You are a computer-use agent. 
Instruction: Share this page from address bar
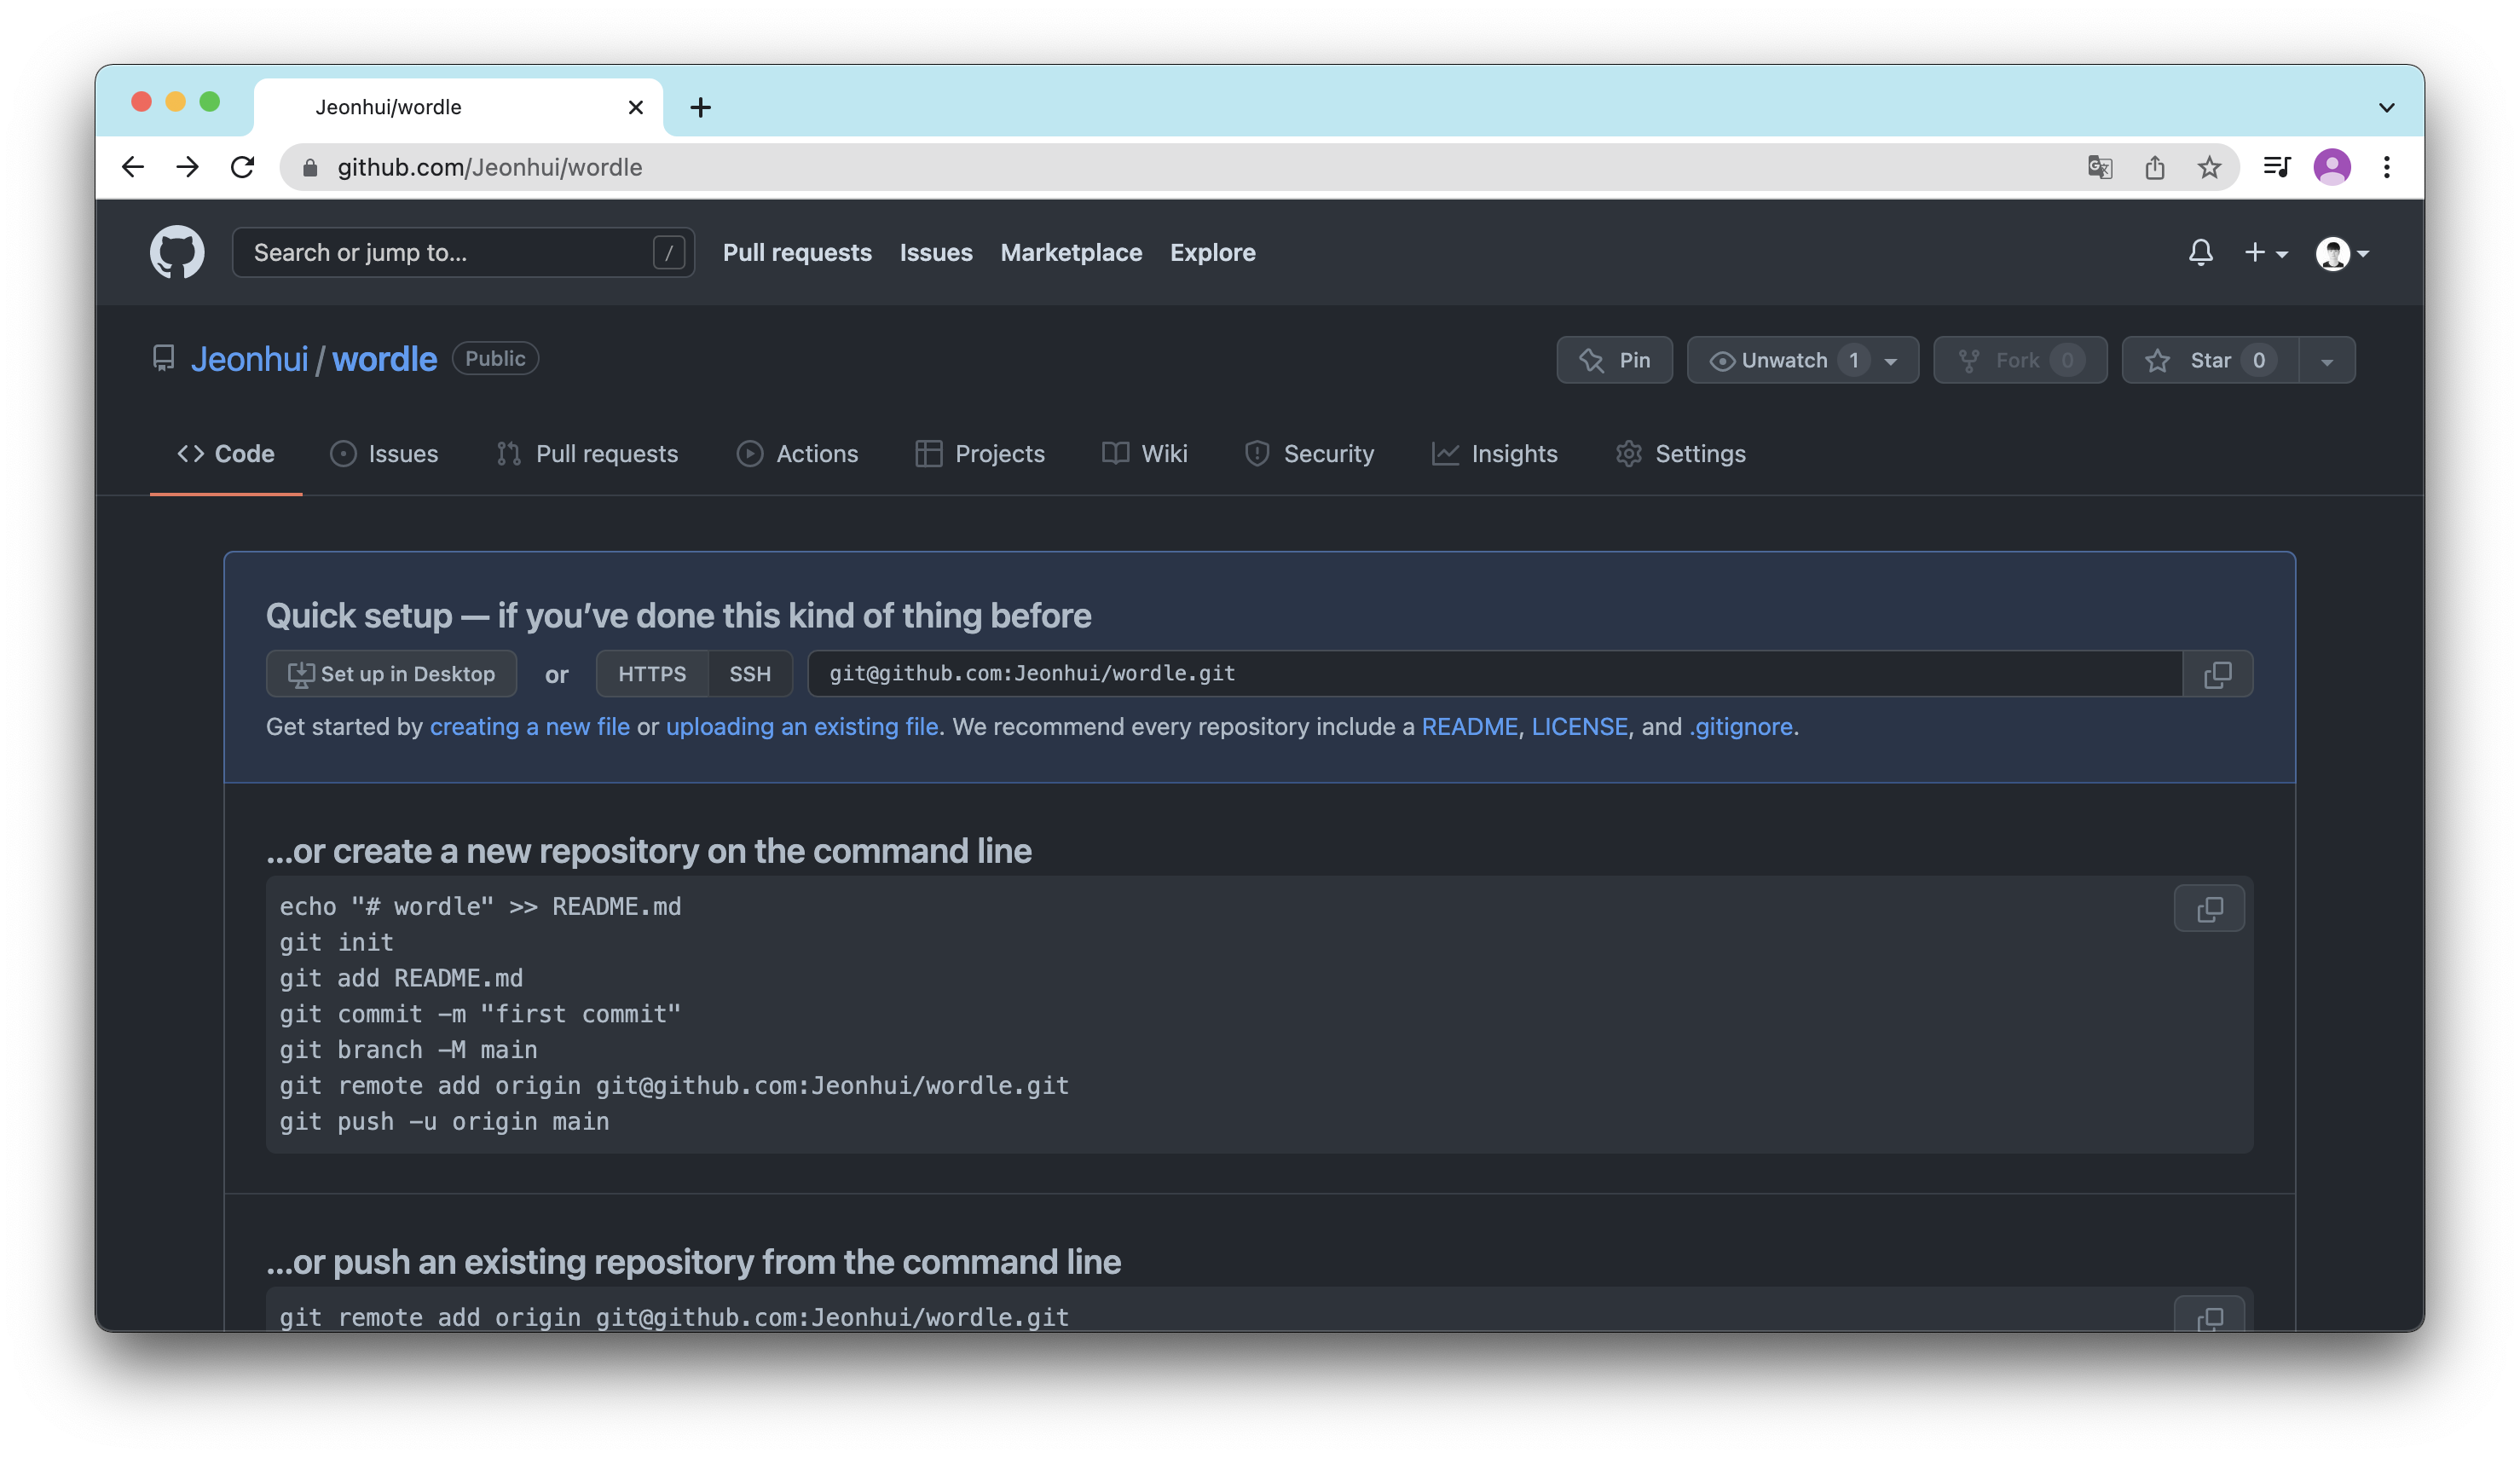[2155, 167]
